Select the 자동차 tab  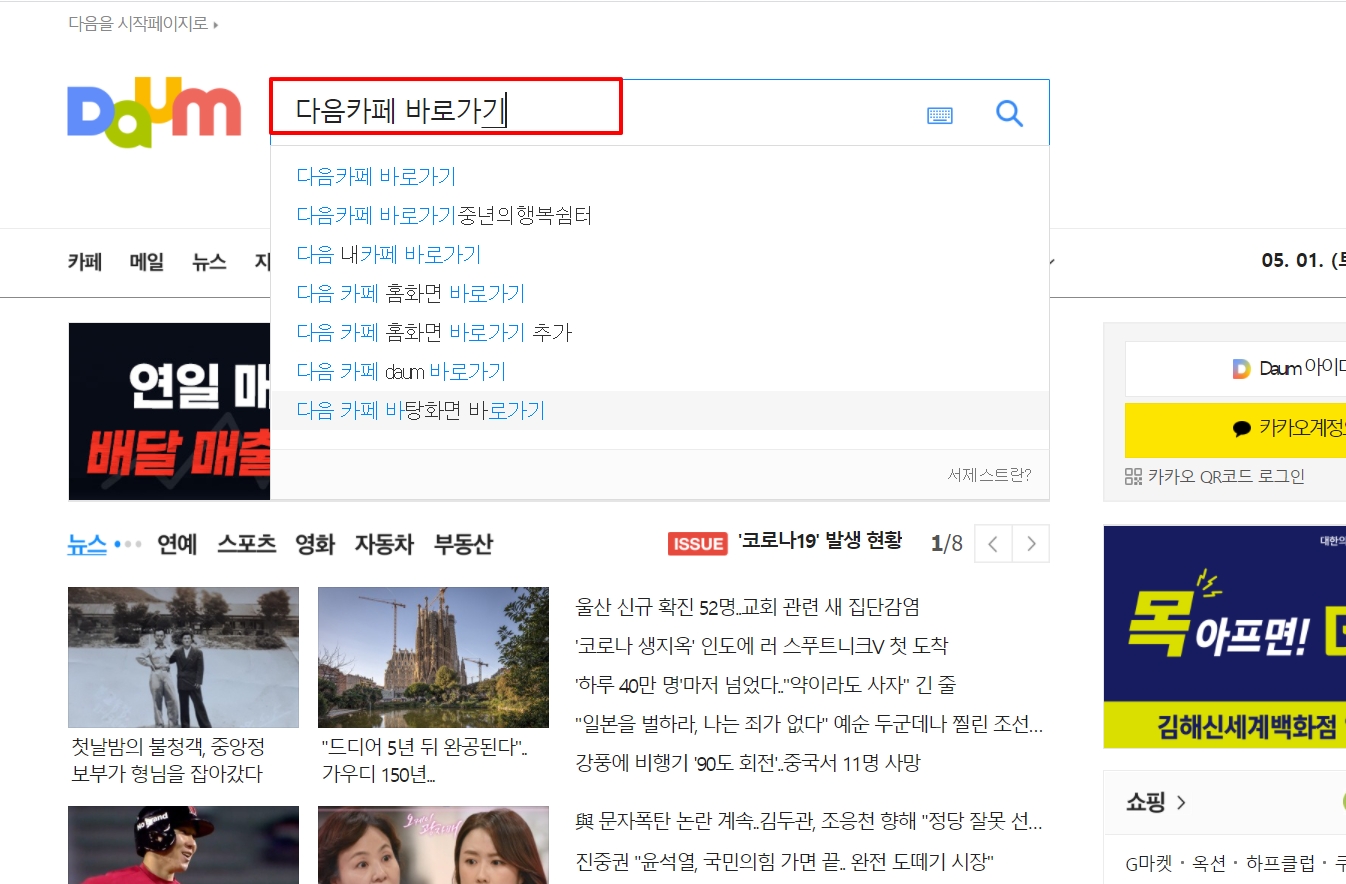384,544
